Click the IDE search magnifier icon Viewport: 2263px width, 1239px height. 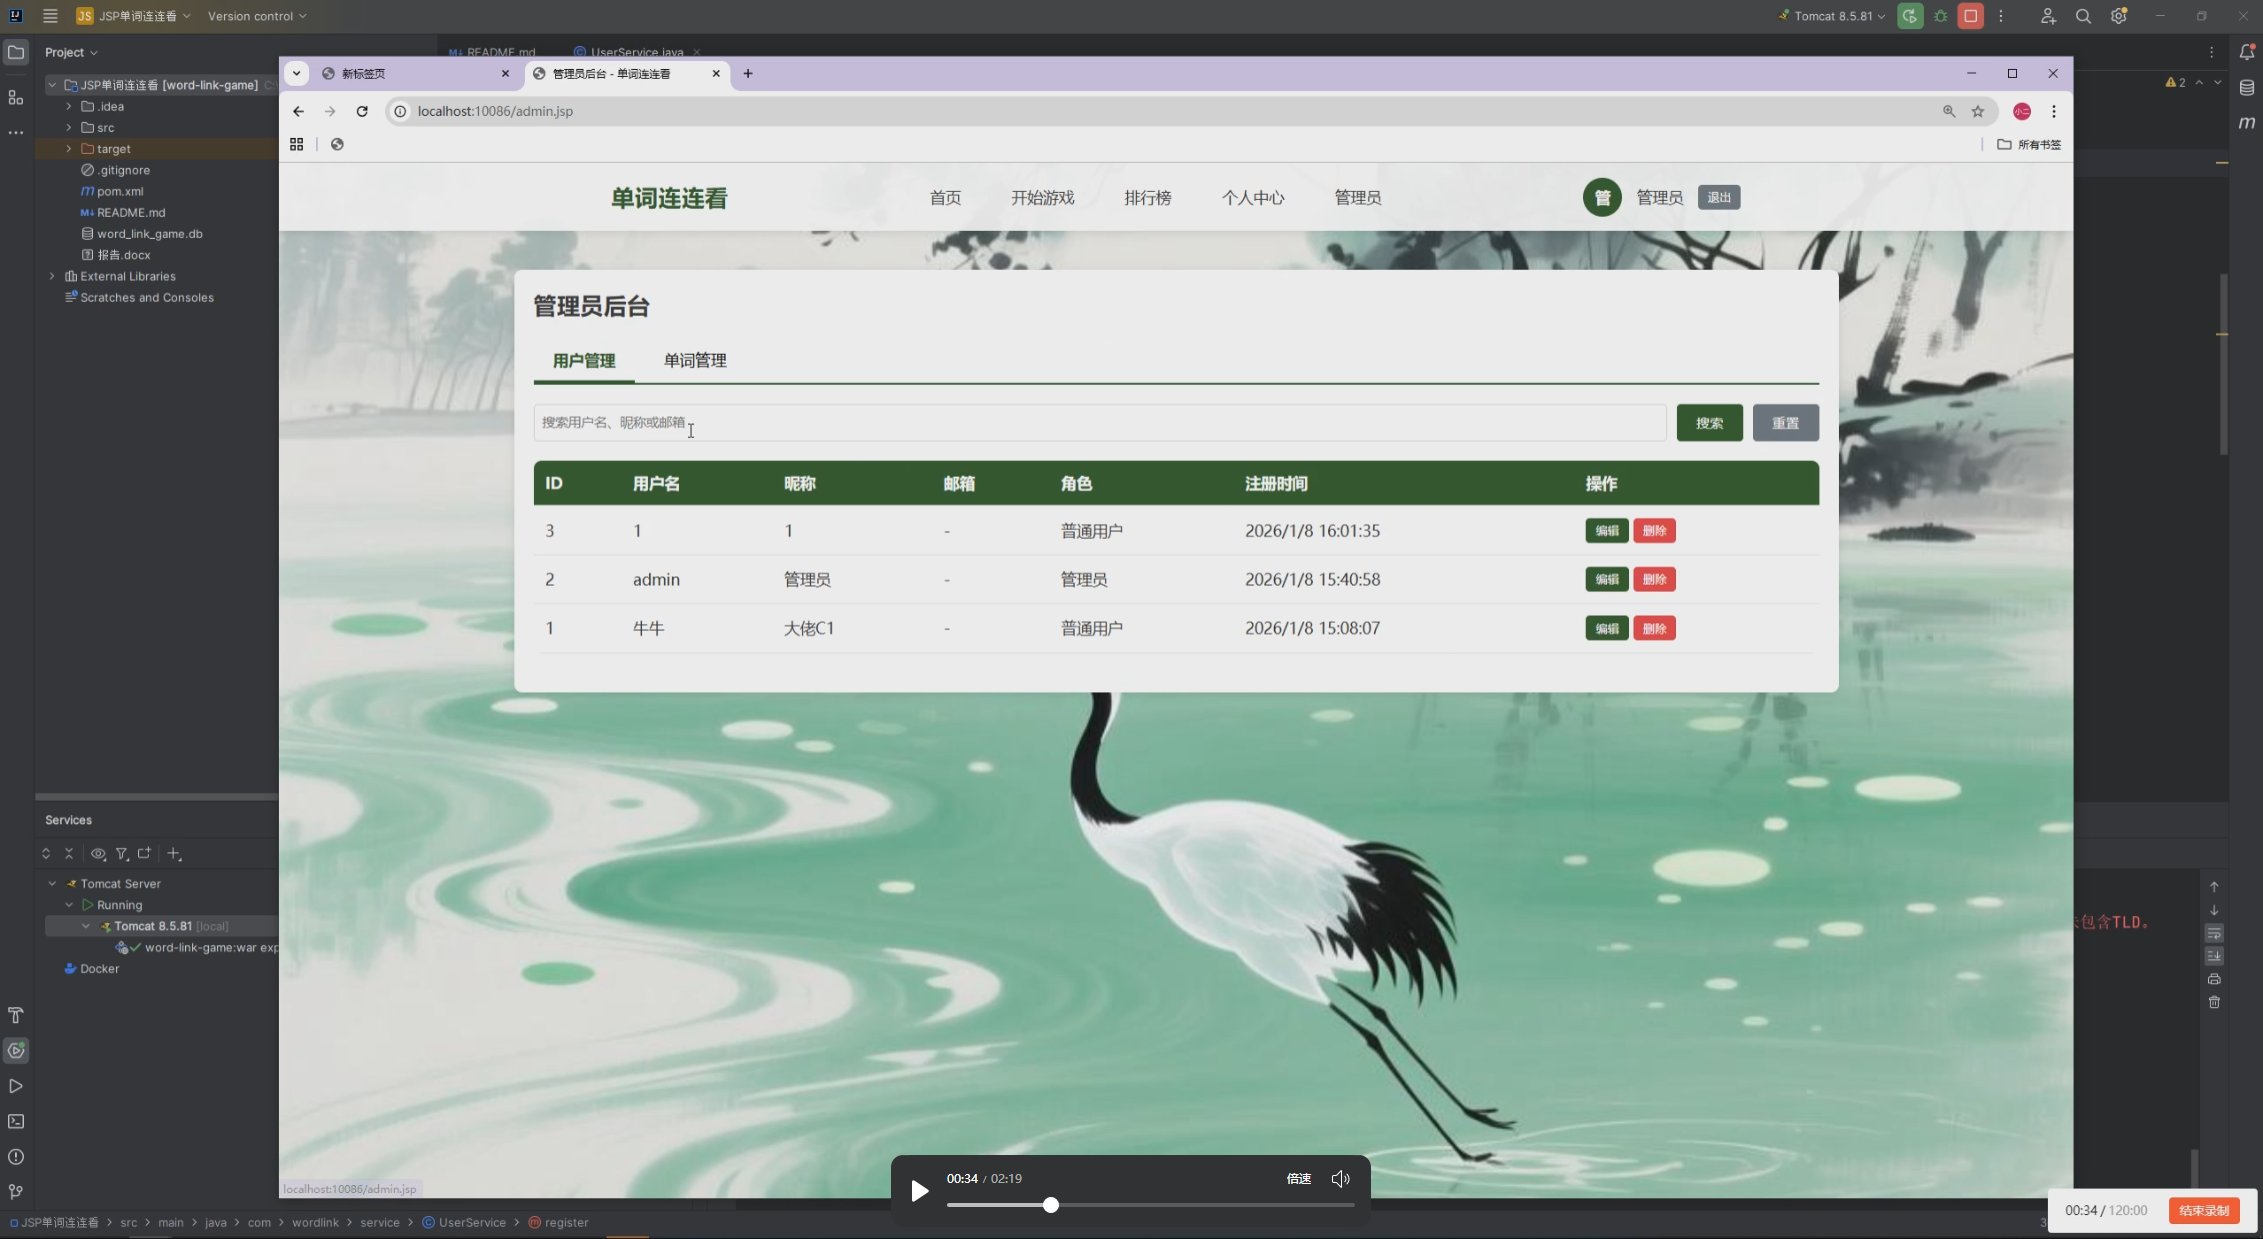click(2083, 16)
